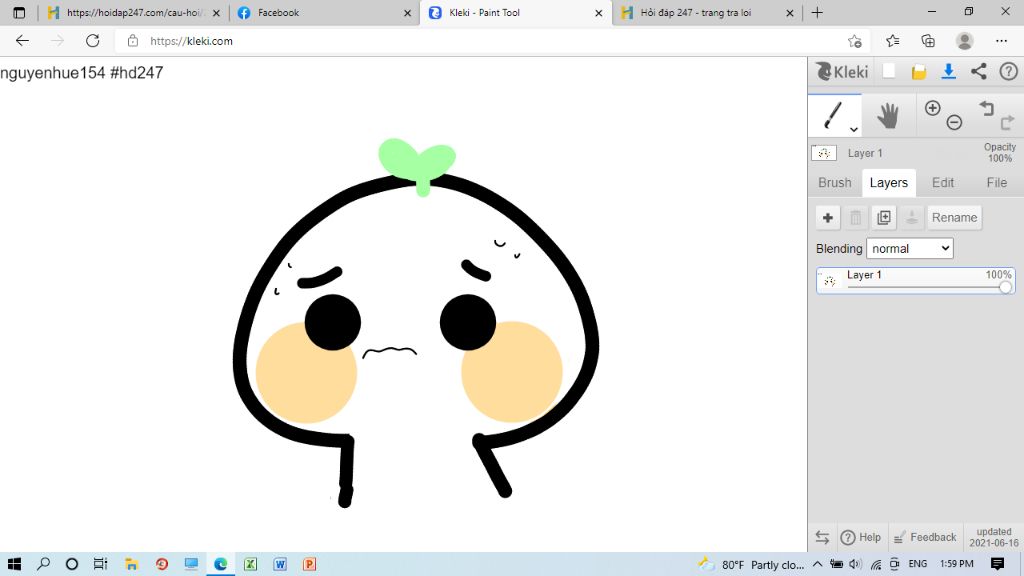This screenshot has width=1024, height=576.
Task: Flip the interface side with the arrows icon
Action: tap(822, 537)
